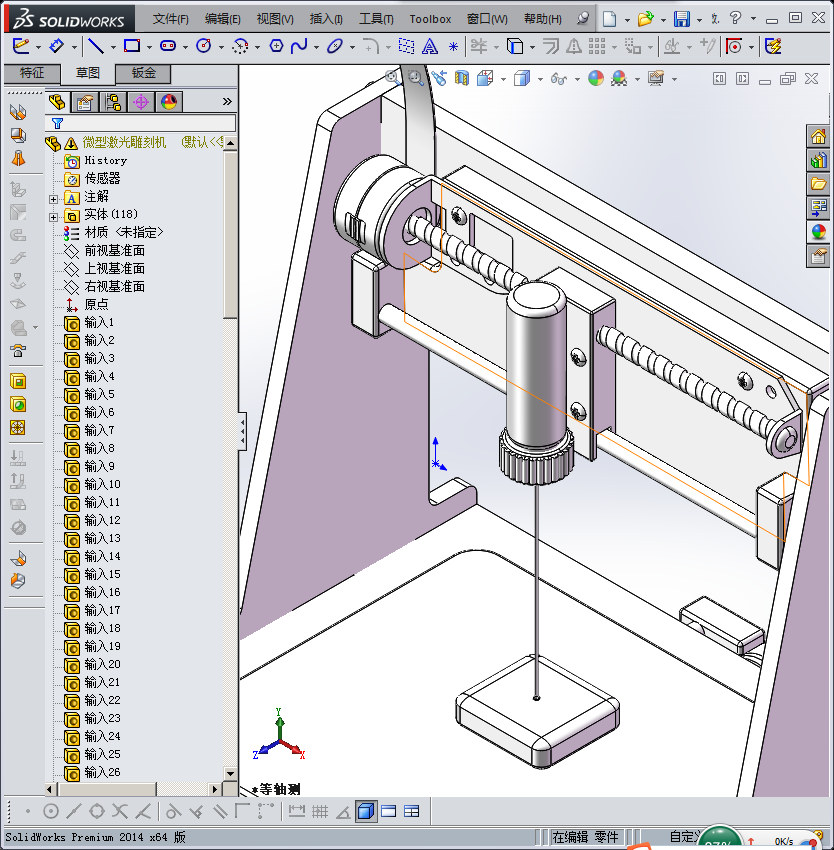This screenshot has width=834, height=850.
Task: Click the New document icon
Action: coord(610,19)
